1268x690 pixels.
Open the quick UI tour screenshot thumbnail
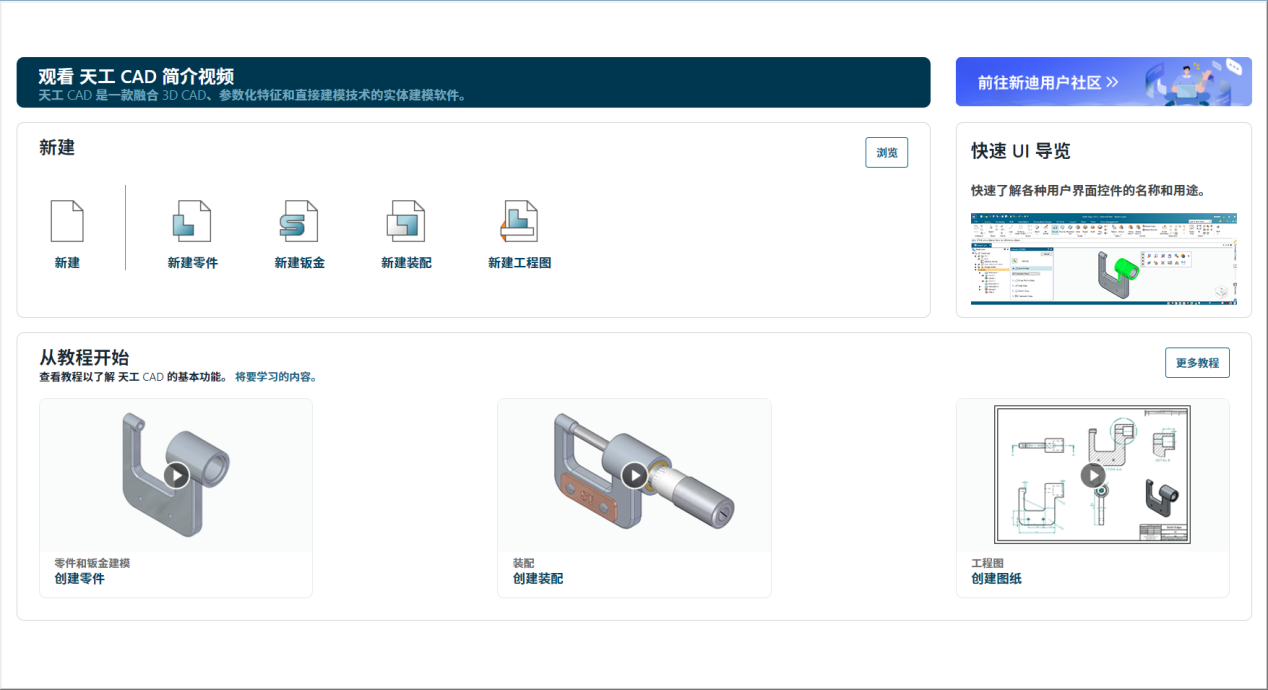point(1103,258)
